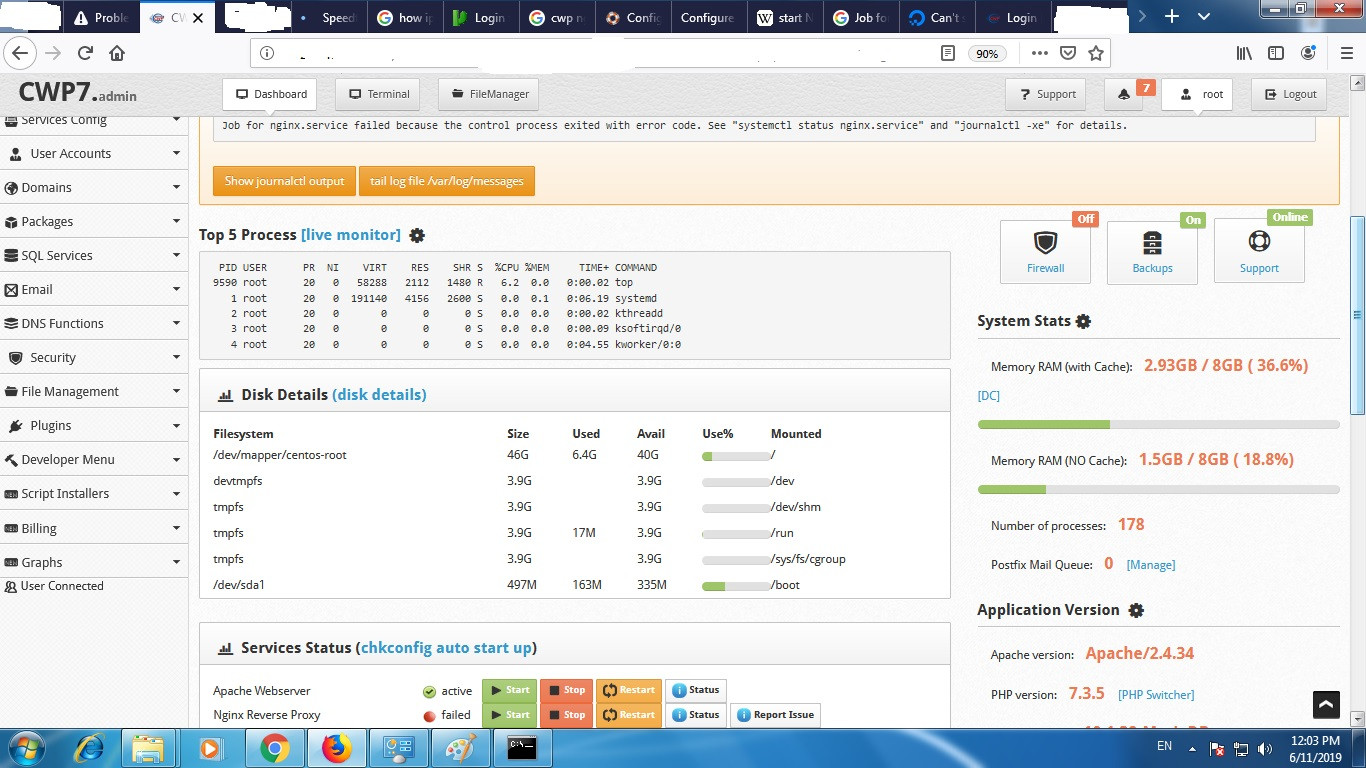Click the Application Version gear icon
This screenshot has width=1366, height=768.
1136,610
